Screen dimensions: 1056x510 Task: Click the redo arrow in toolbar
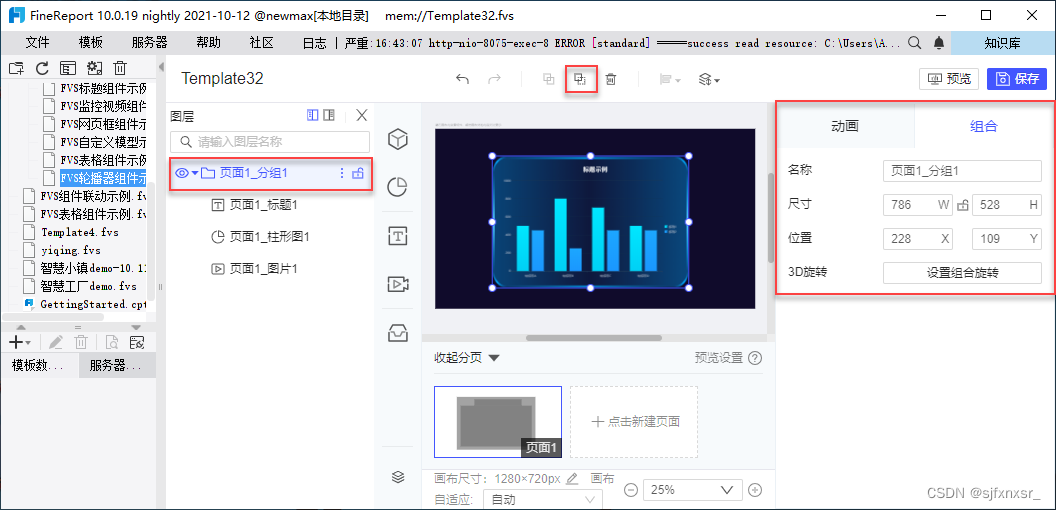494,79
